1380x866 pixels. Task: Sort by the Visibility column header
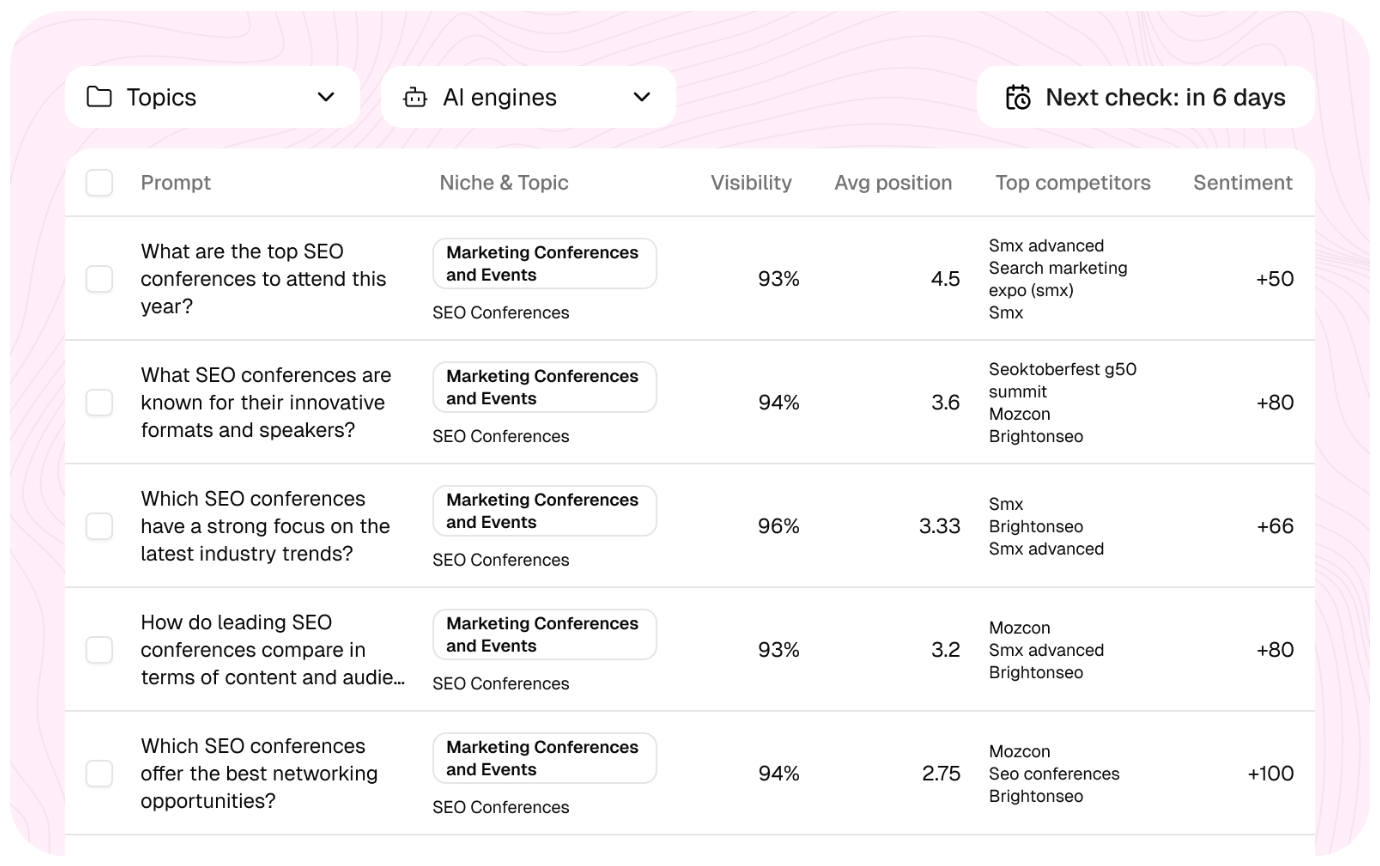tap(751, 183)
